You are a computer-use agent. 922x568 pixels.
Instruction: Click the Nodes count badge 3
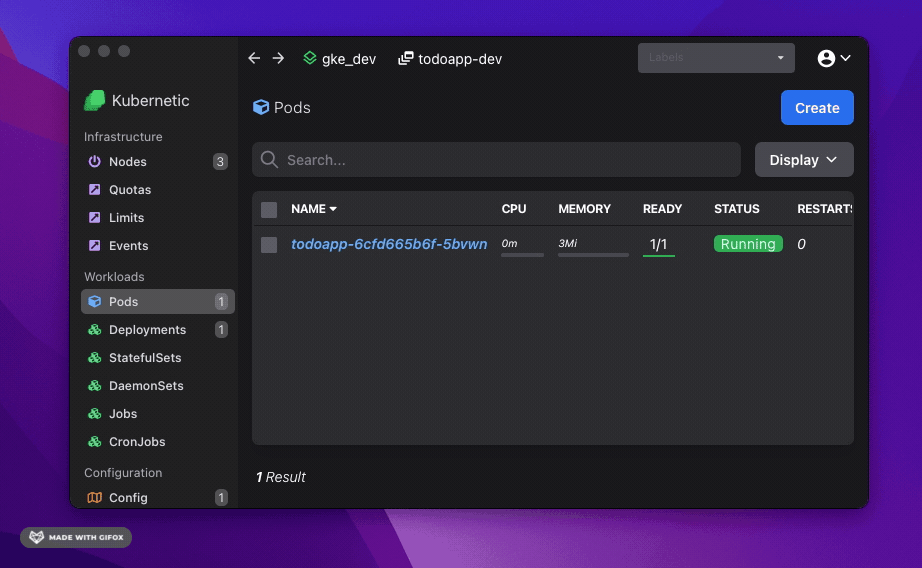pos(220,161)
